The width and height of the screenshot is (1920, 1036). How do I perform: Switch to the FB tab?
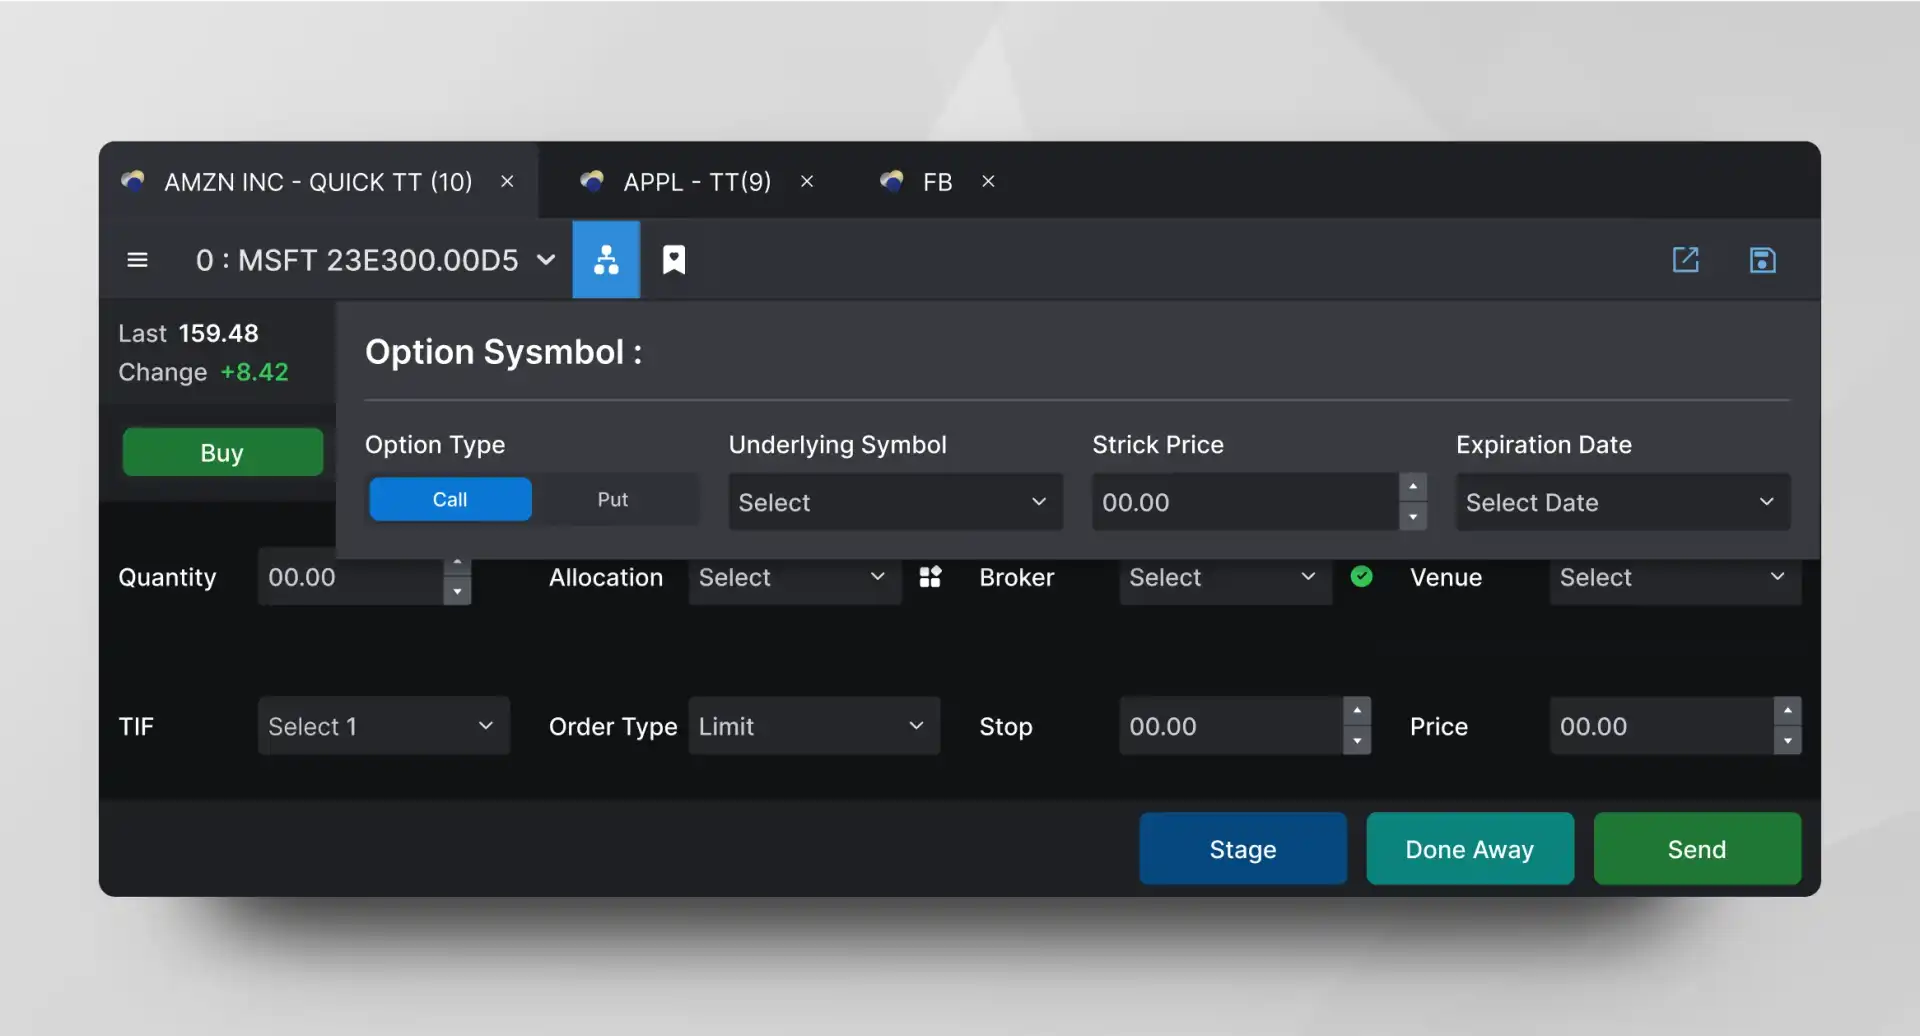937,181
